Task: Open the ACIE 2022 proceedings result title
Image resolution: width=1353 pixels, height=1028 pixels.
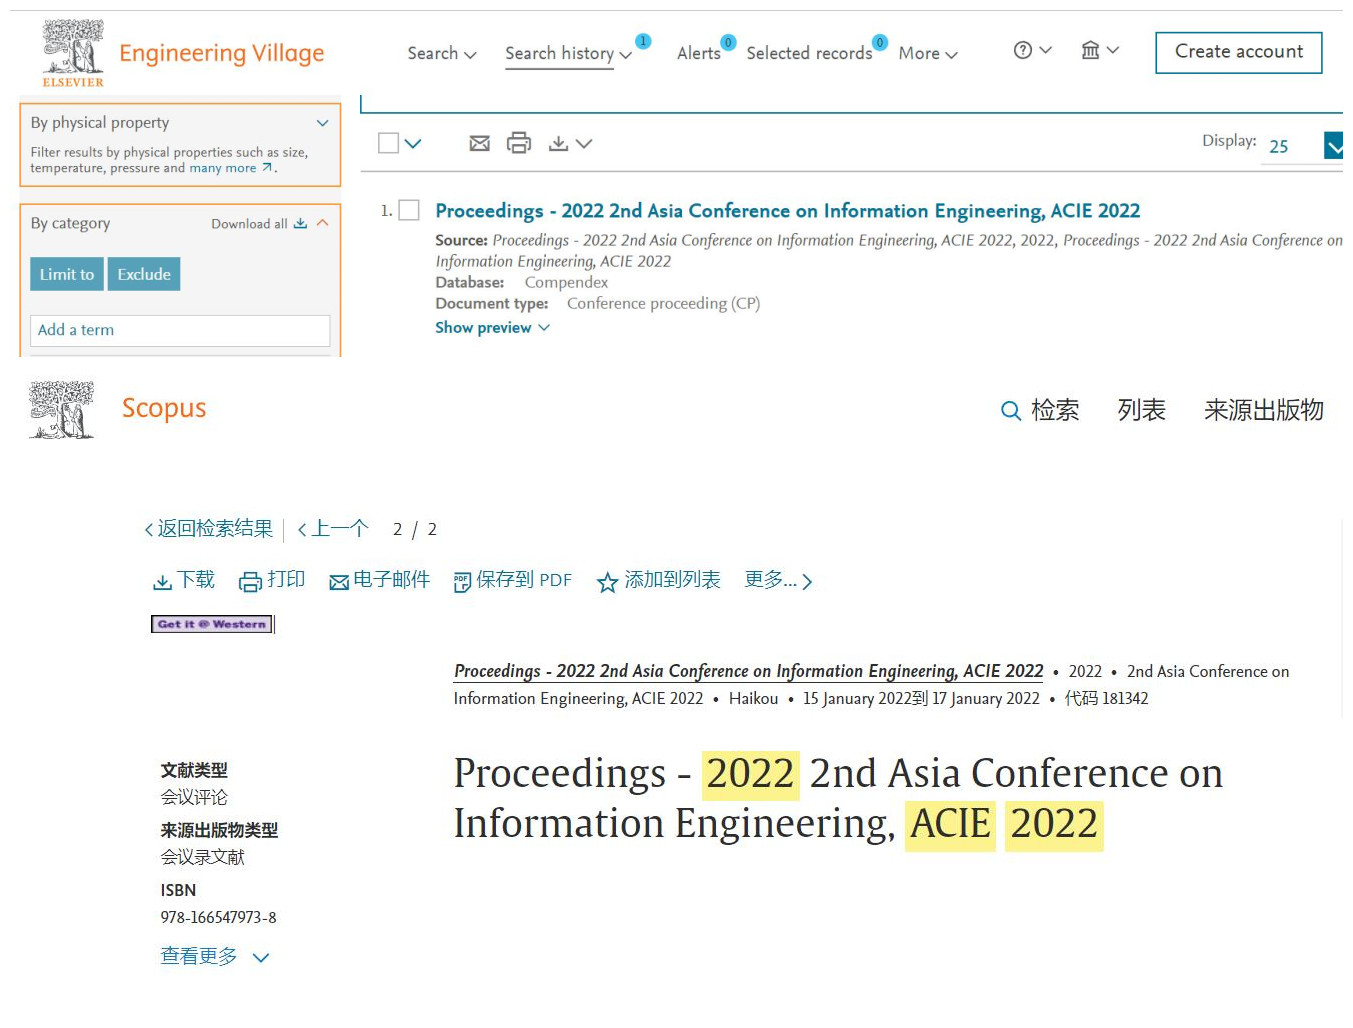Action: [788, 211]
